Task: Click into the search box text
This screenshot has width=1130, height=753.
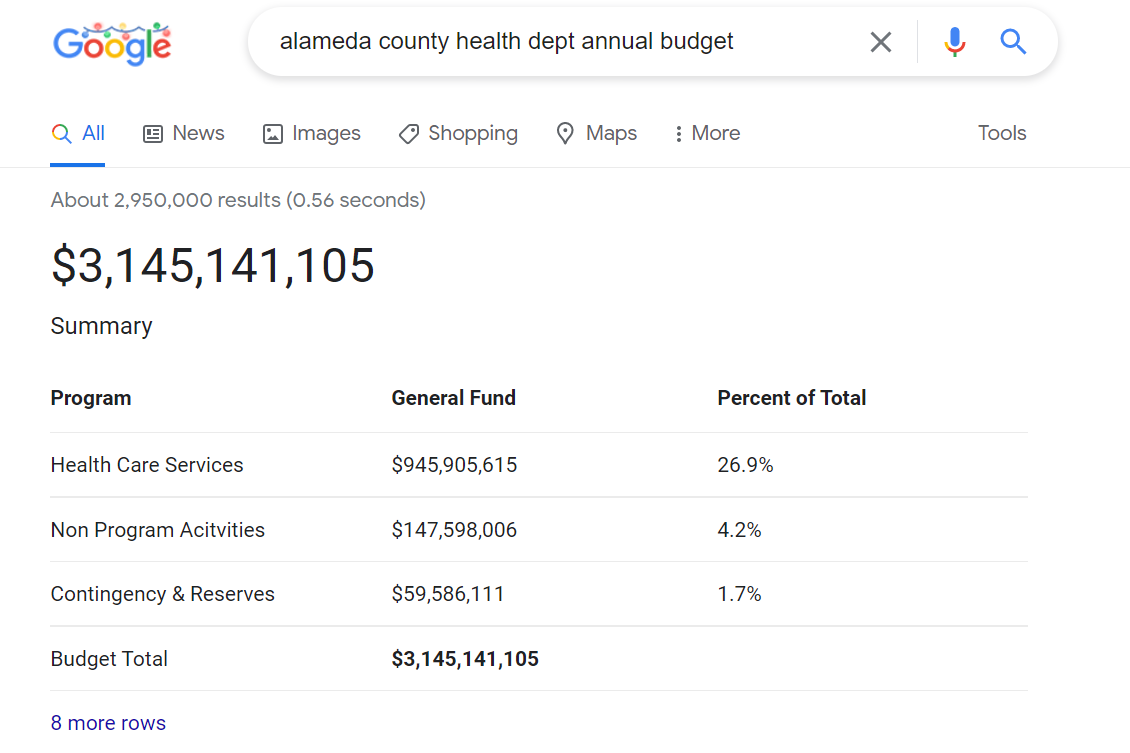Action: pos(506,41)
